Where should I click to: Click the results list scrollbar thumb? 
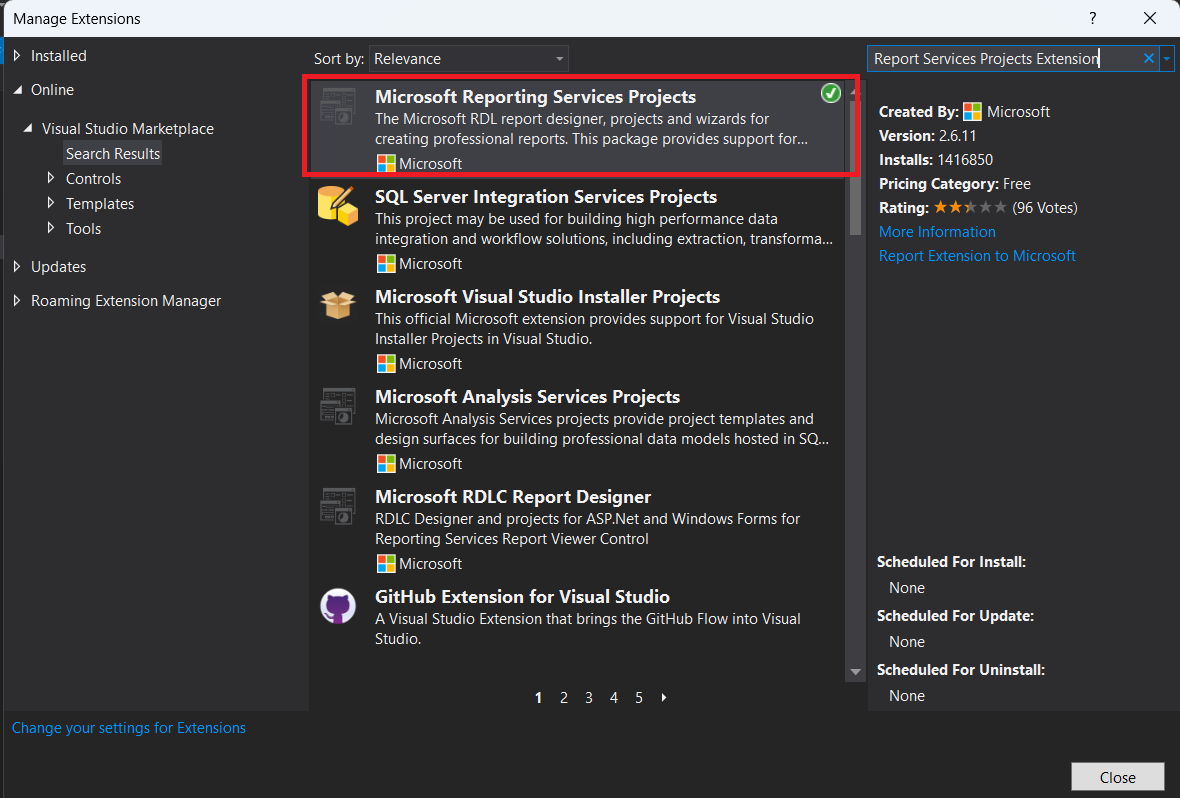855,167
